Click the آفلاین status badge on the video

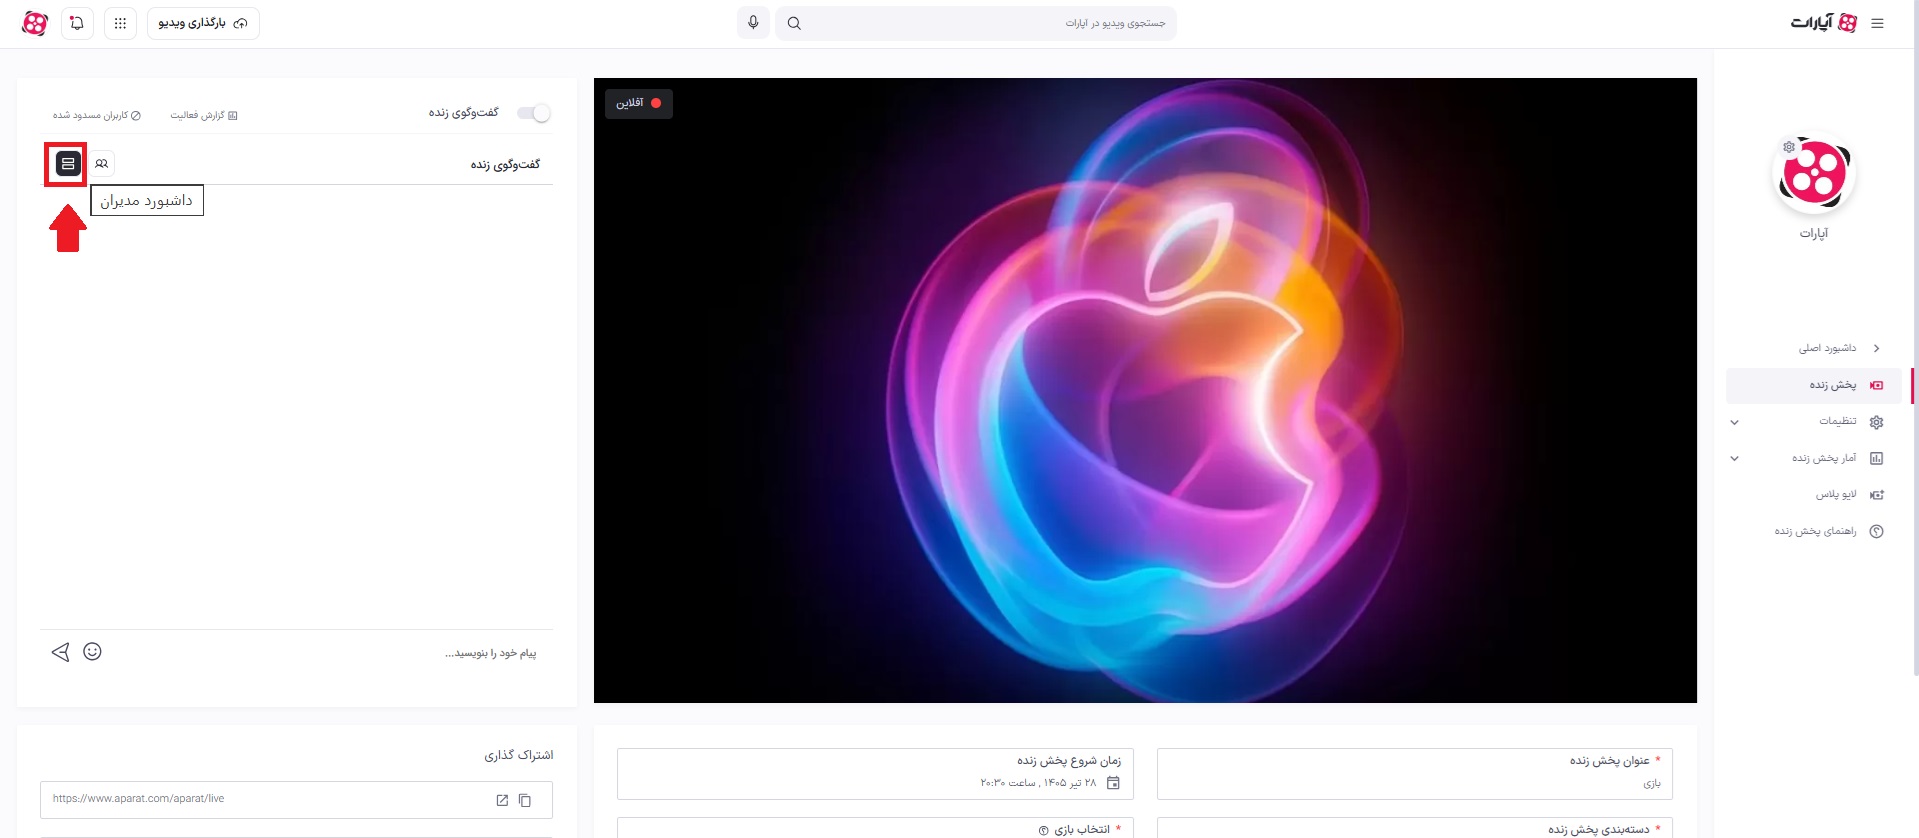[x=639, y=103]
